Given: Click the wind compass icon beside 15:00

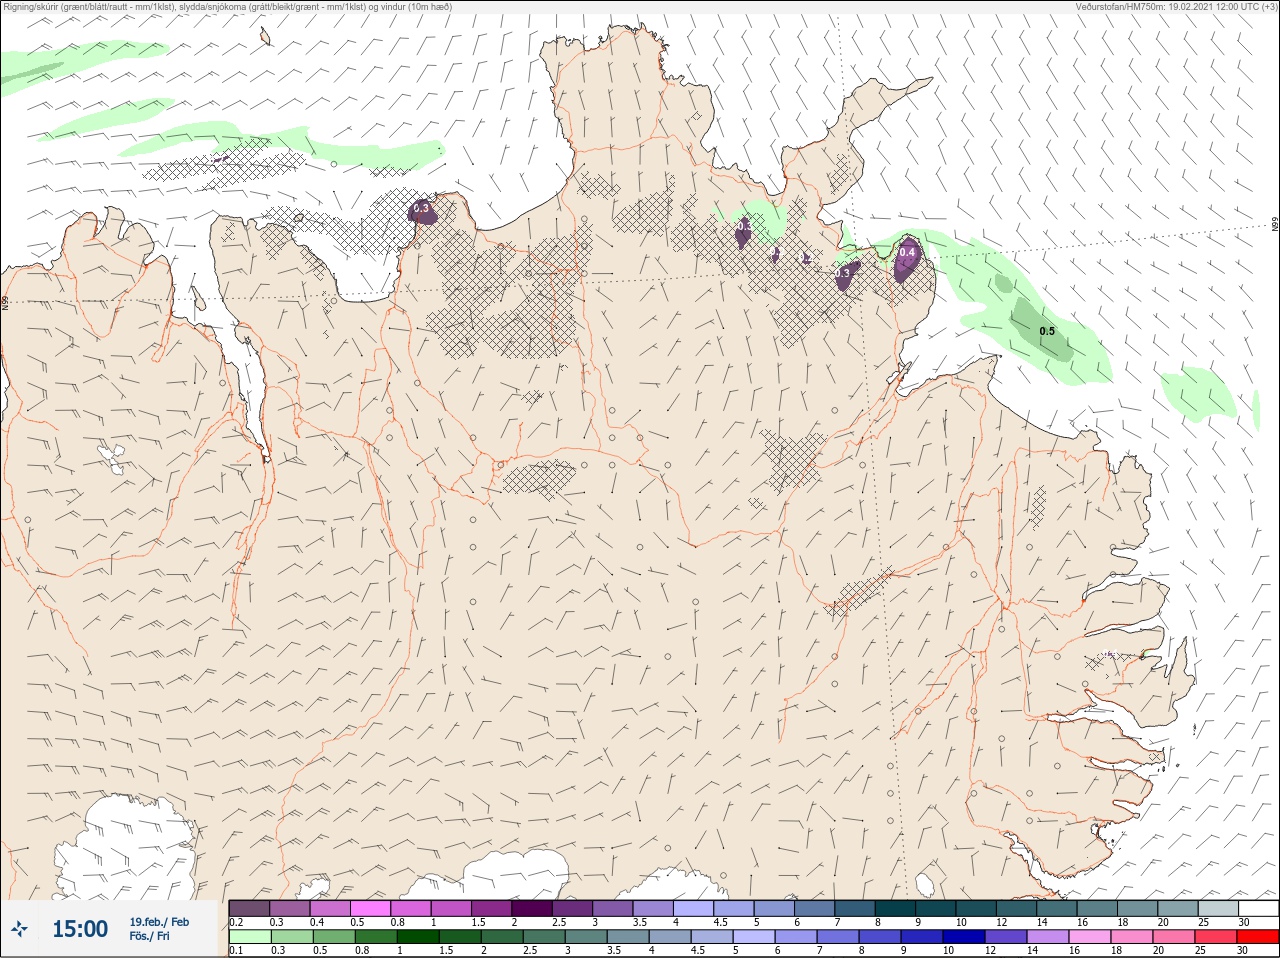Looking at the screenshot, I should pyautogui.click(x=19, y=929).
